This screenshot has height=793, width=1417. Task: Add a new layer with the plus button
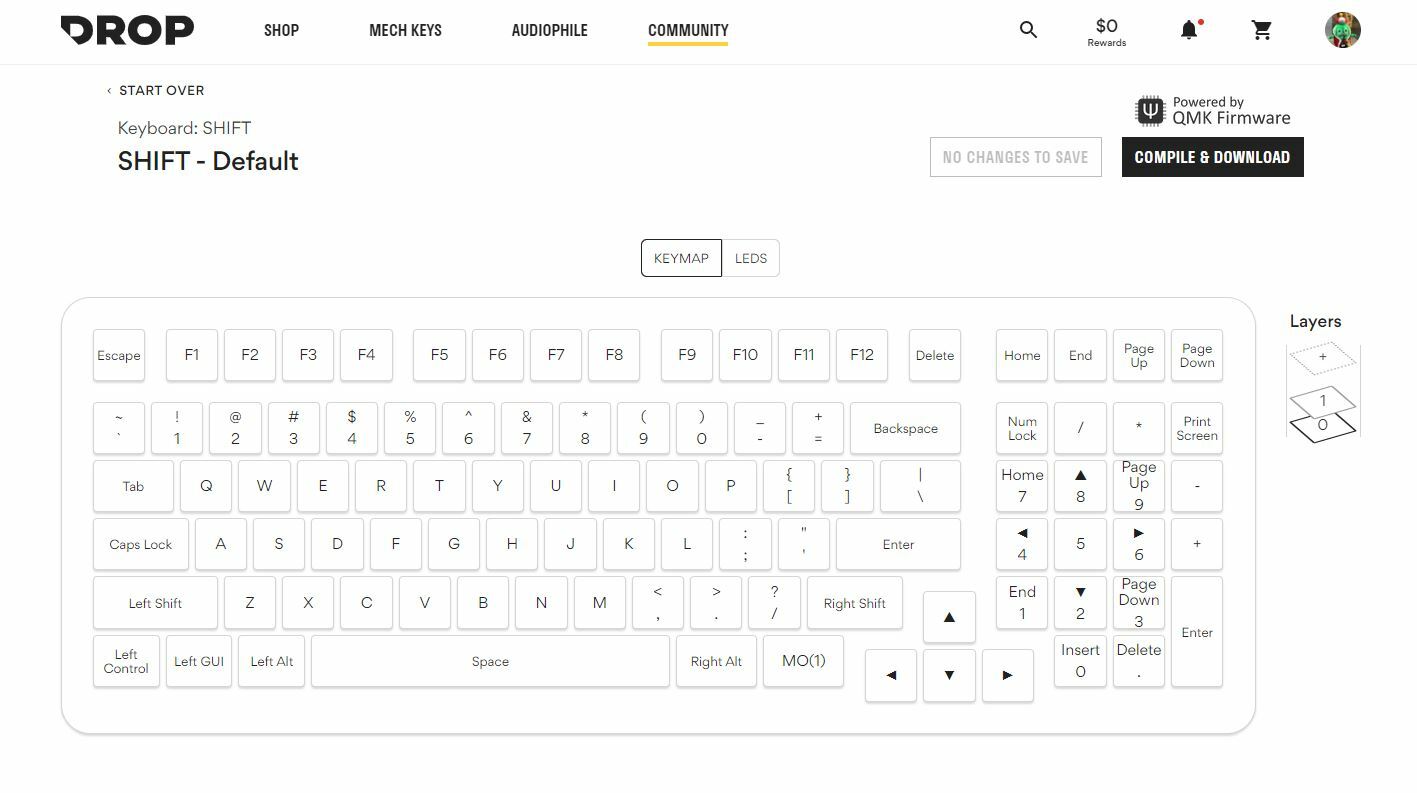point(1323,356)
